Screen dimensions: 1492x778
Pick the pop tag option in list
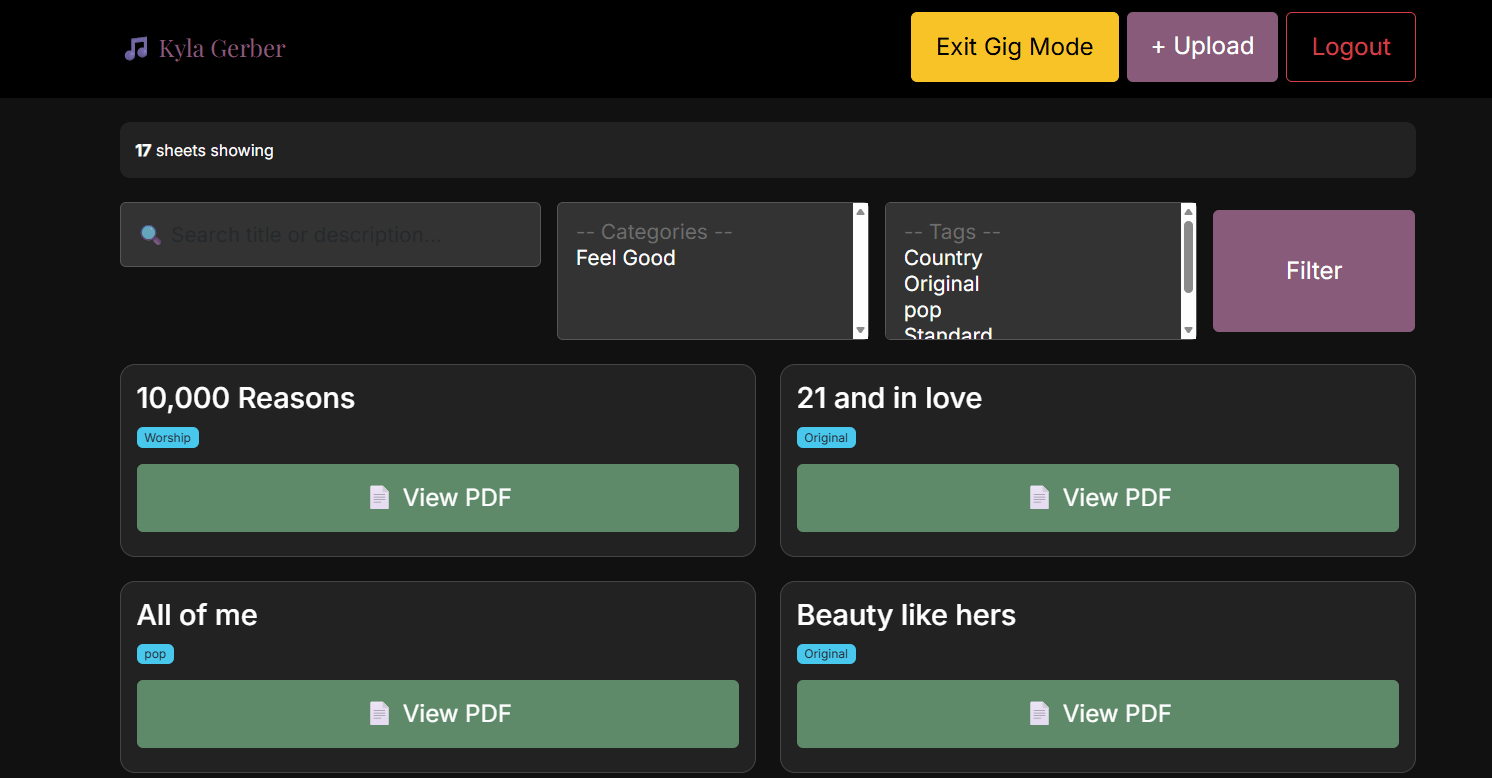(x=922, y=310)
